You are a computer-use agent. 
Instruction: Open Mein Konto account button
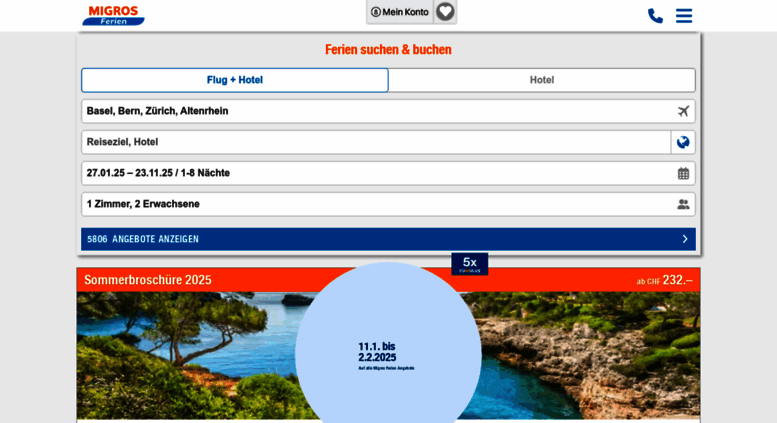click(x=400, y=12)
